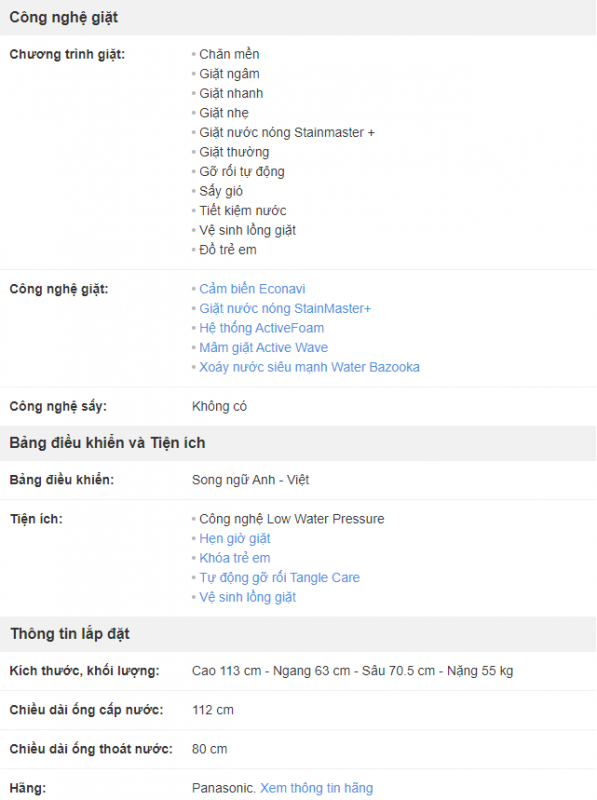Screen dimensions: 597x800
Task: Open the Cảm biến Econavi link
Action: 252,289
